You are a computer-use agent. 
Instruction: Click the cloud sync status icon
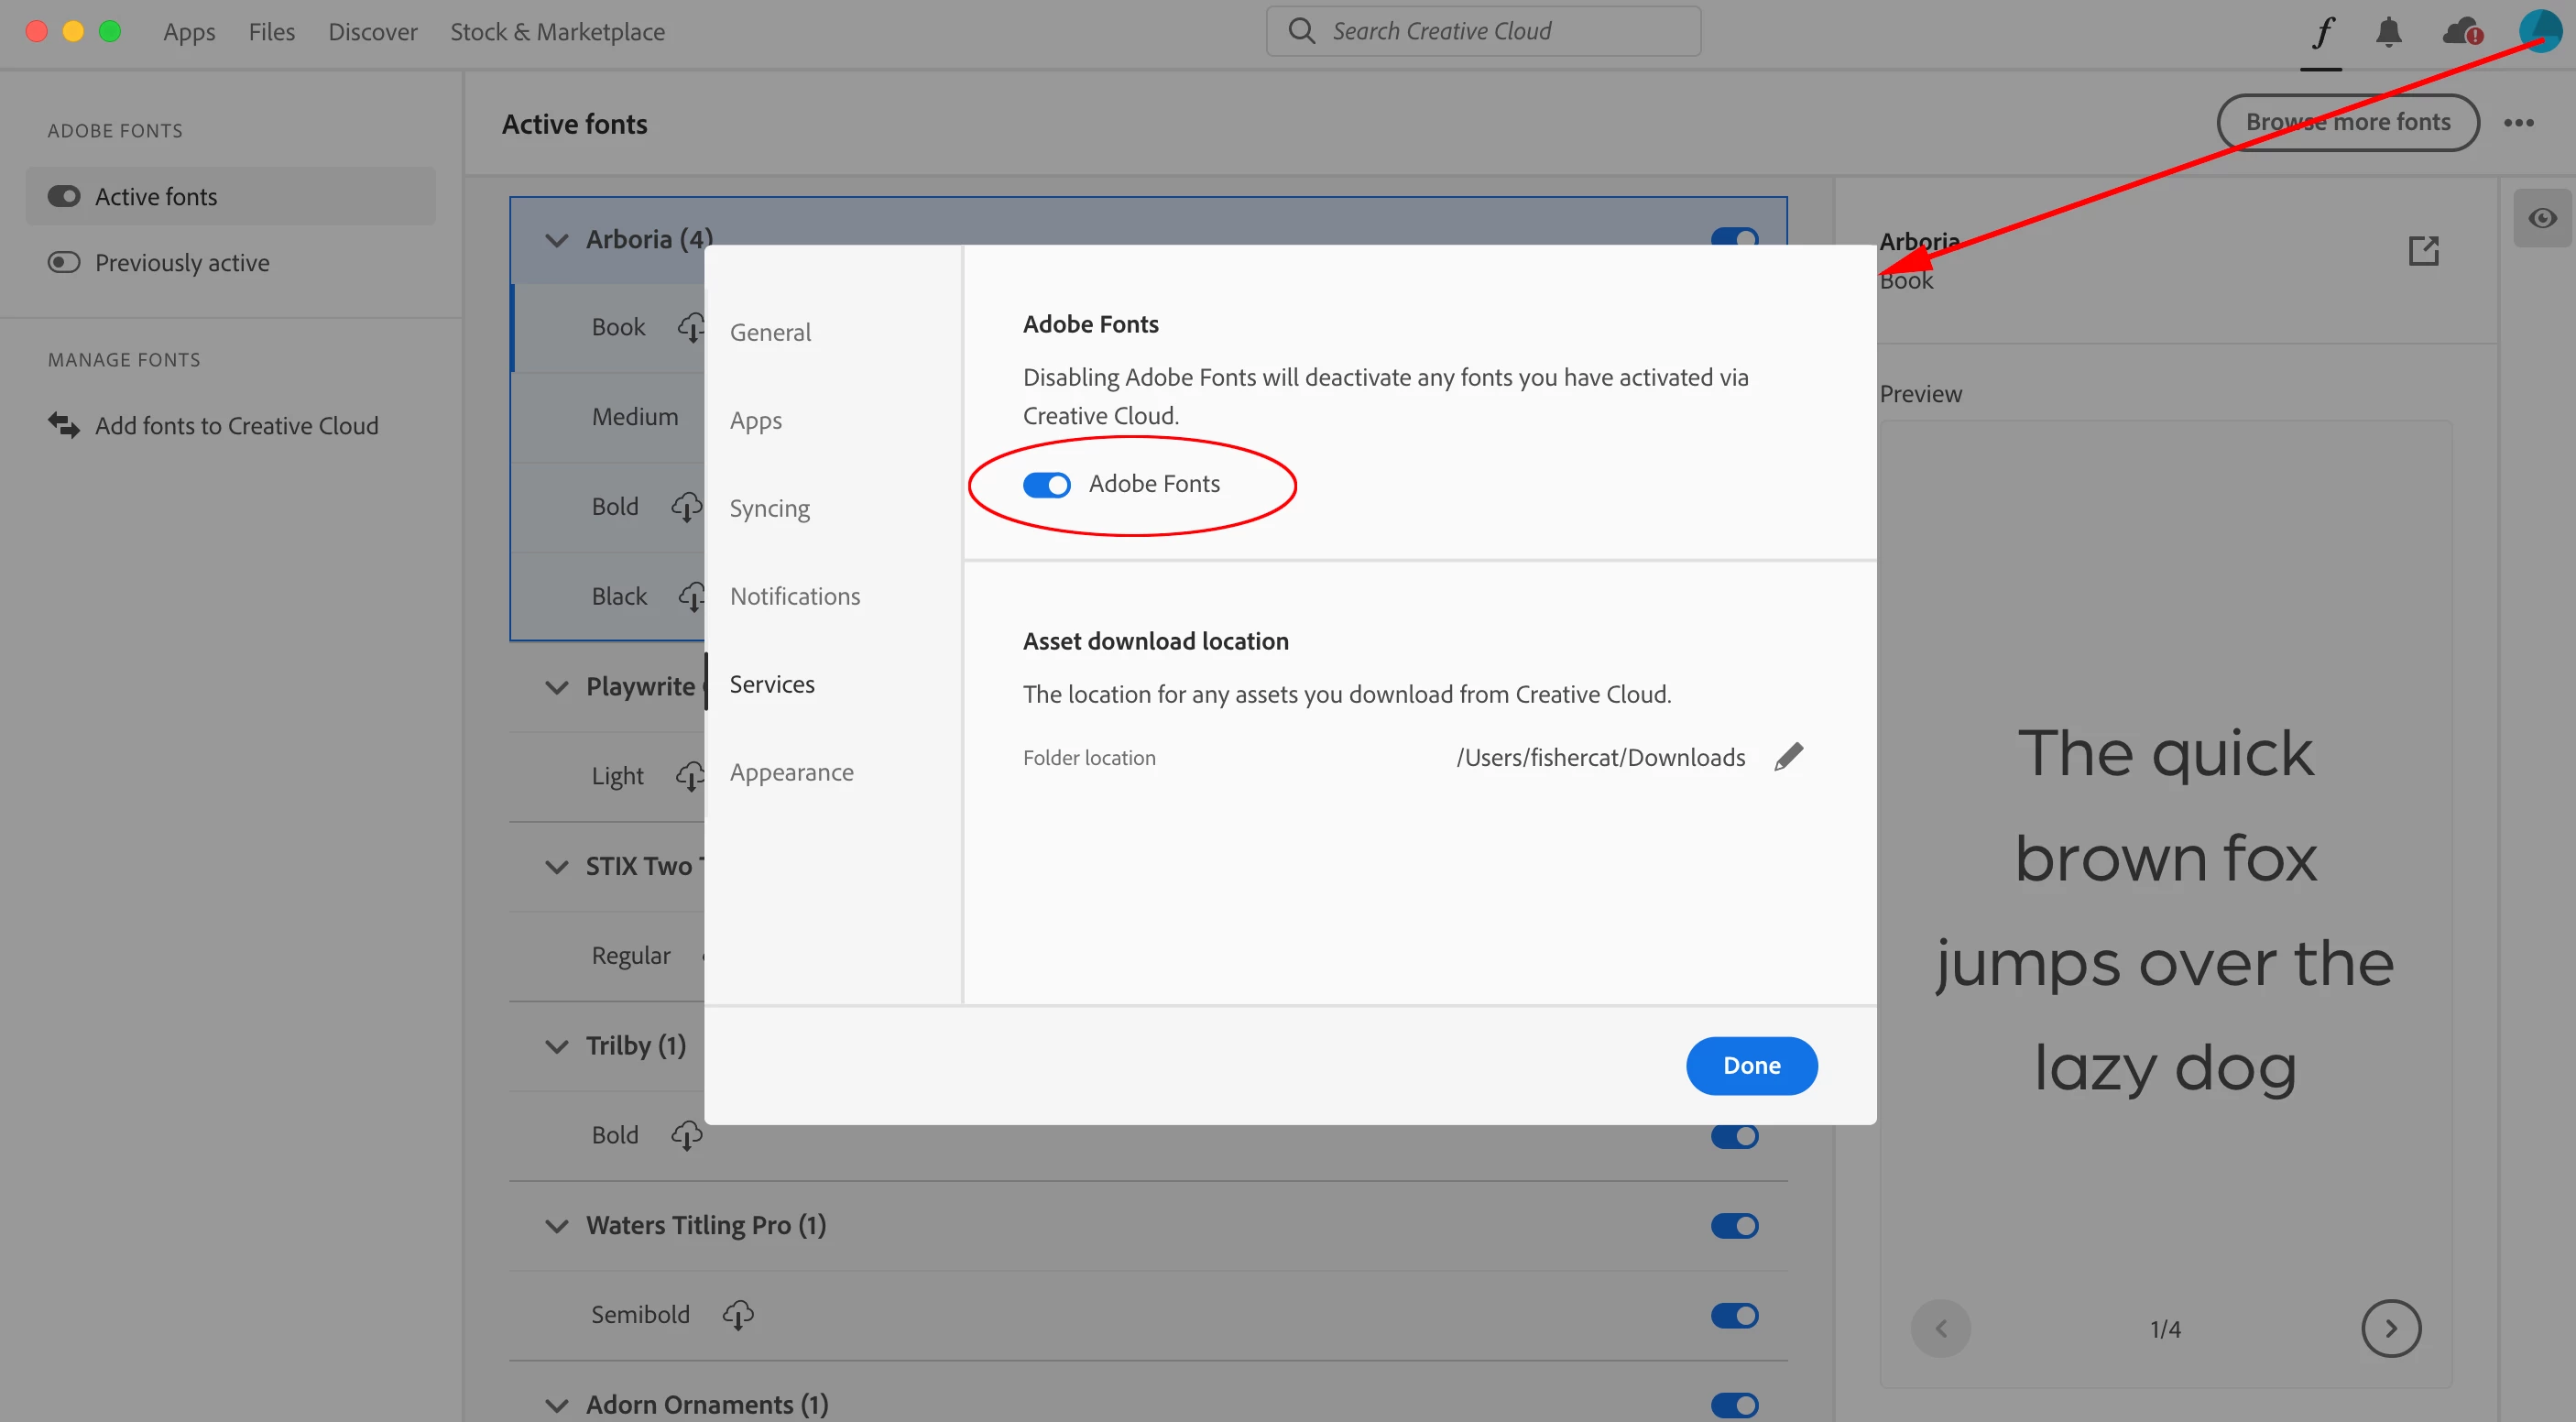pyautogui.click(x=2460, y=32)
